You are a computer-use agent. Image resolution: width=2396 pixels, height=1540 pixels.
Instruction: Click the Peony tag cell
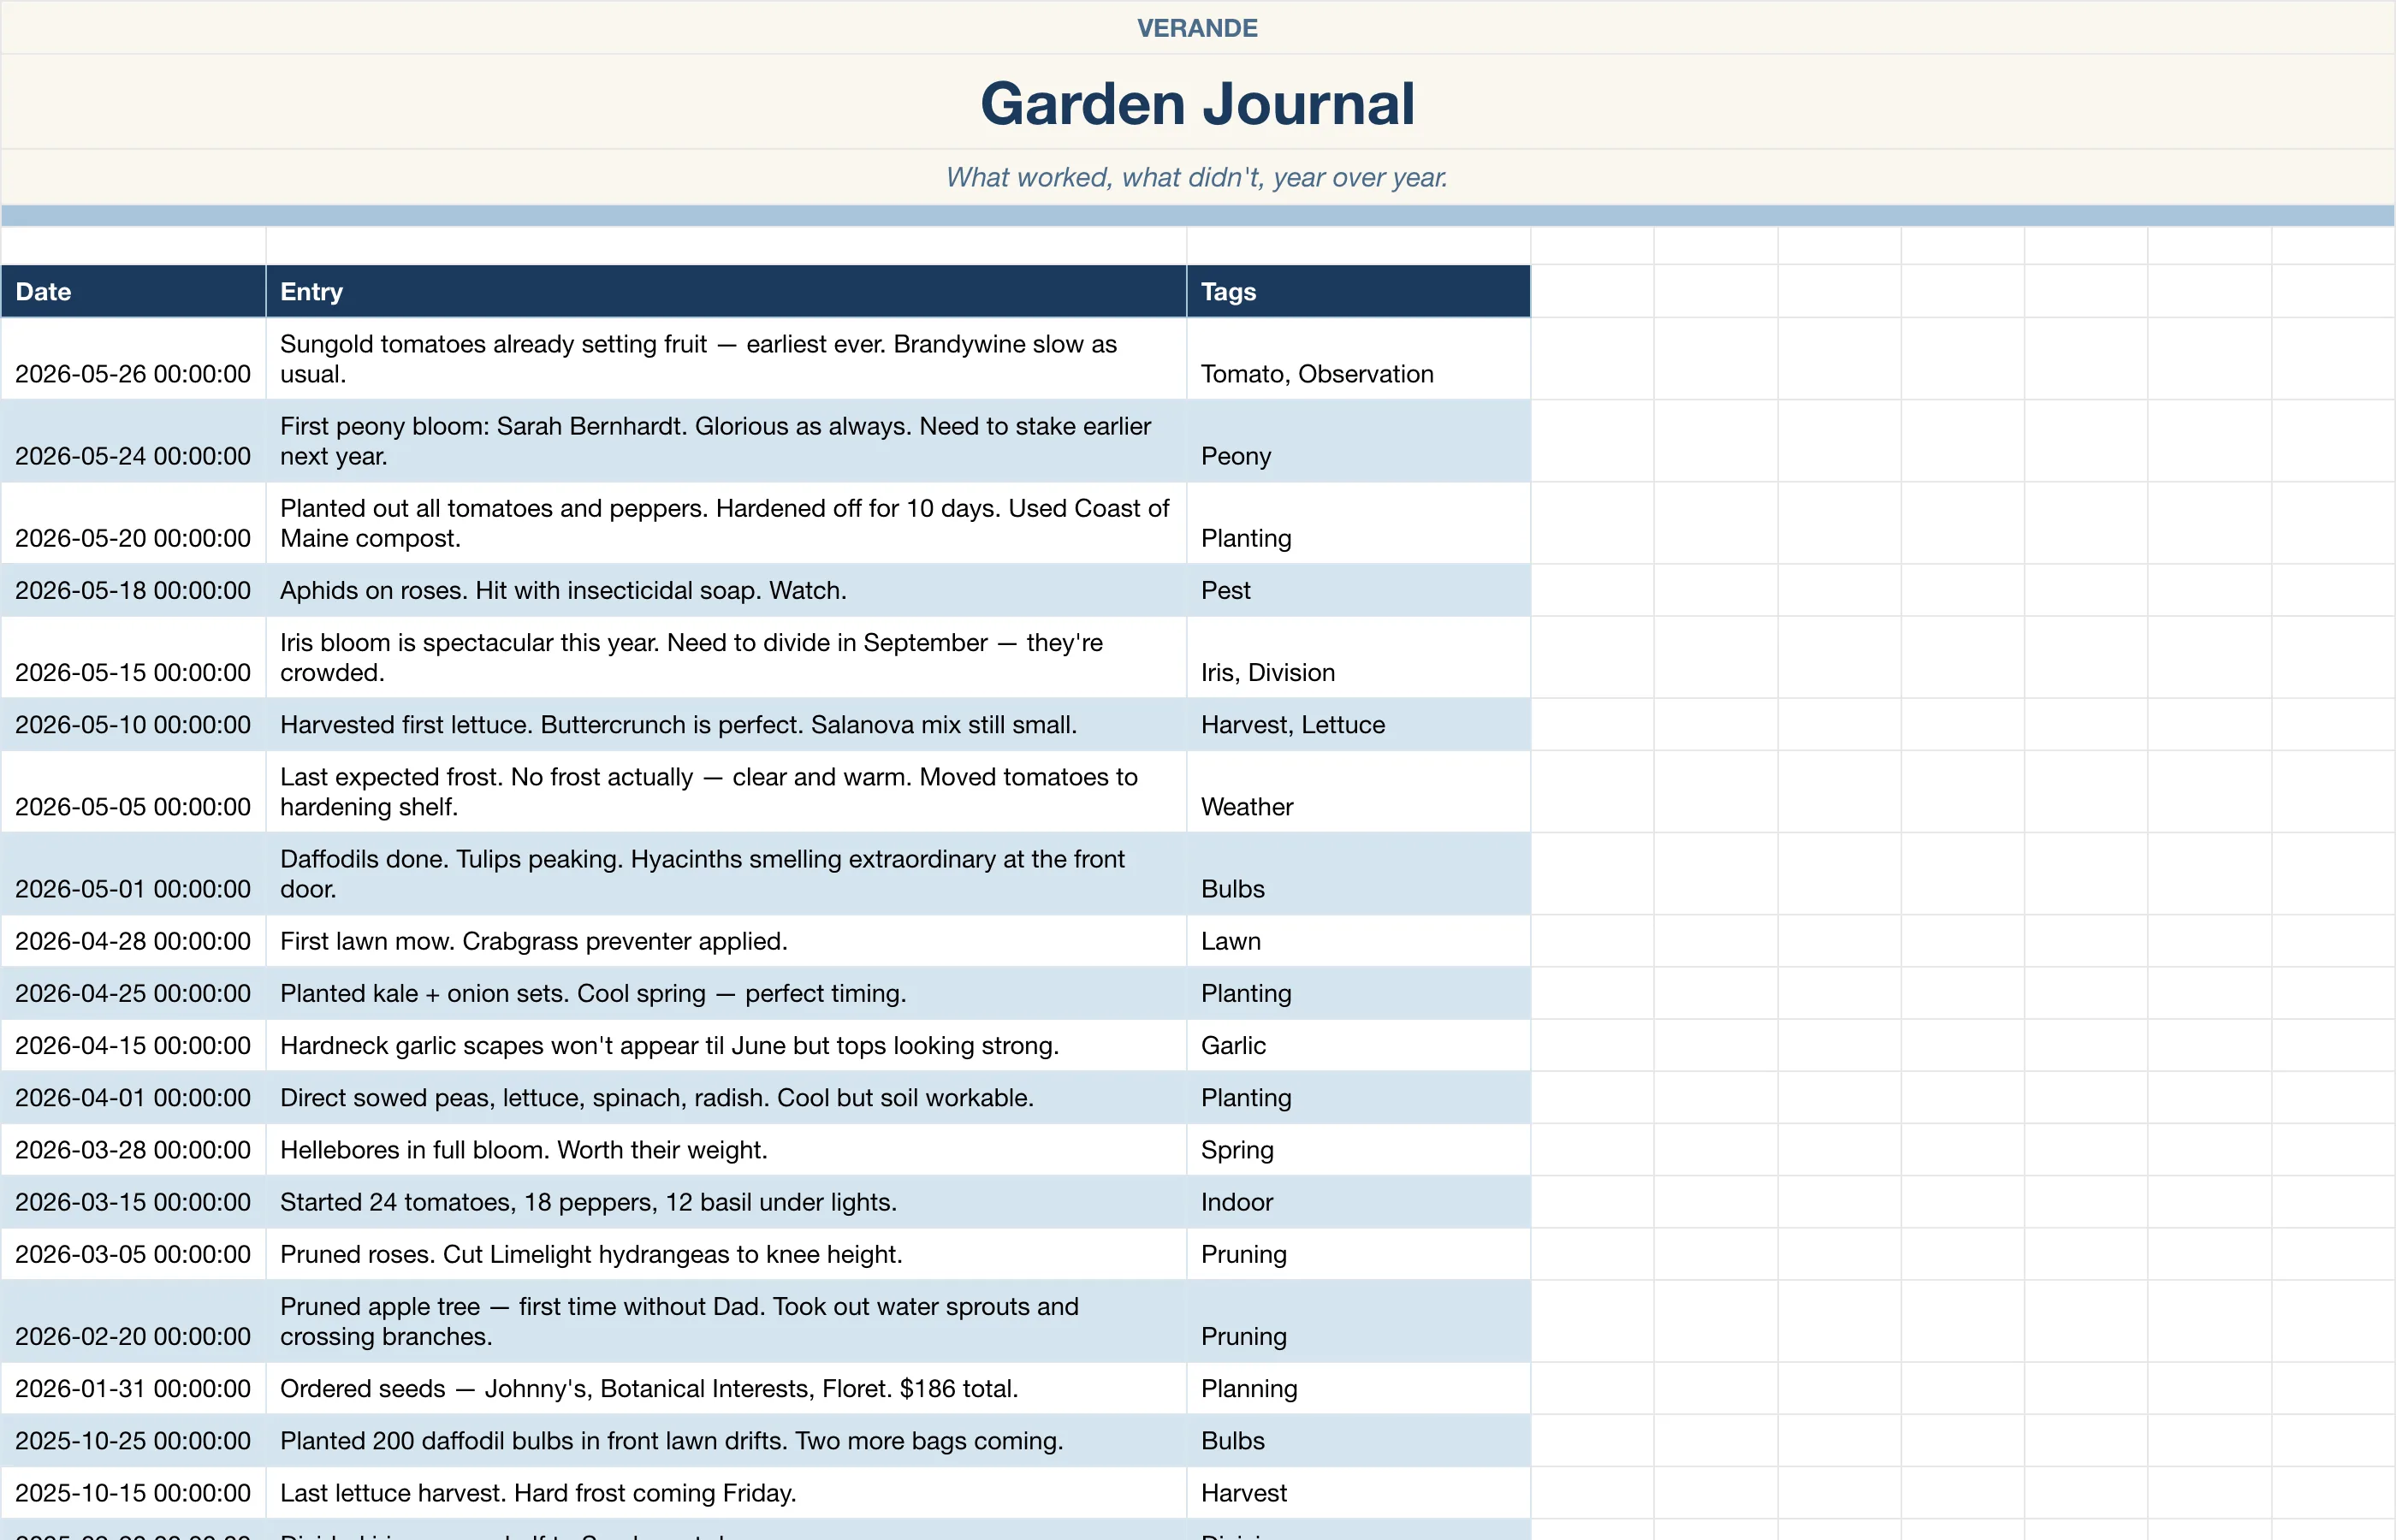[x=1358, y=441]
